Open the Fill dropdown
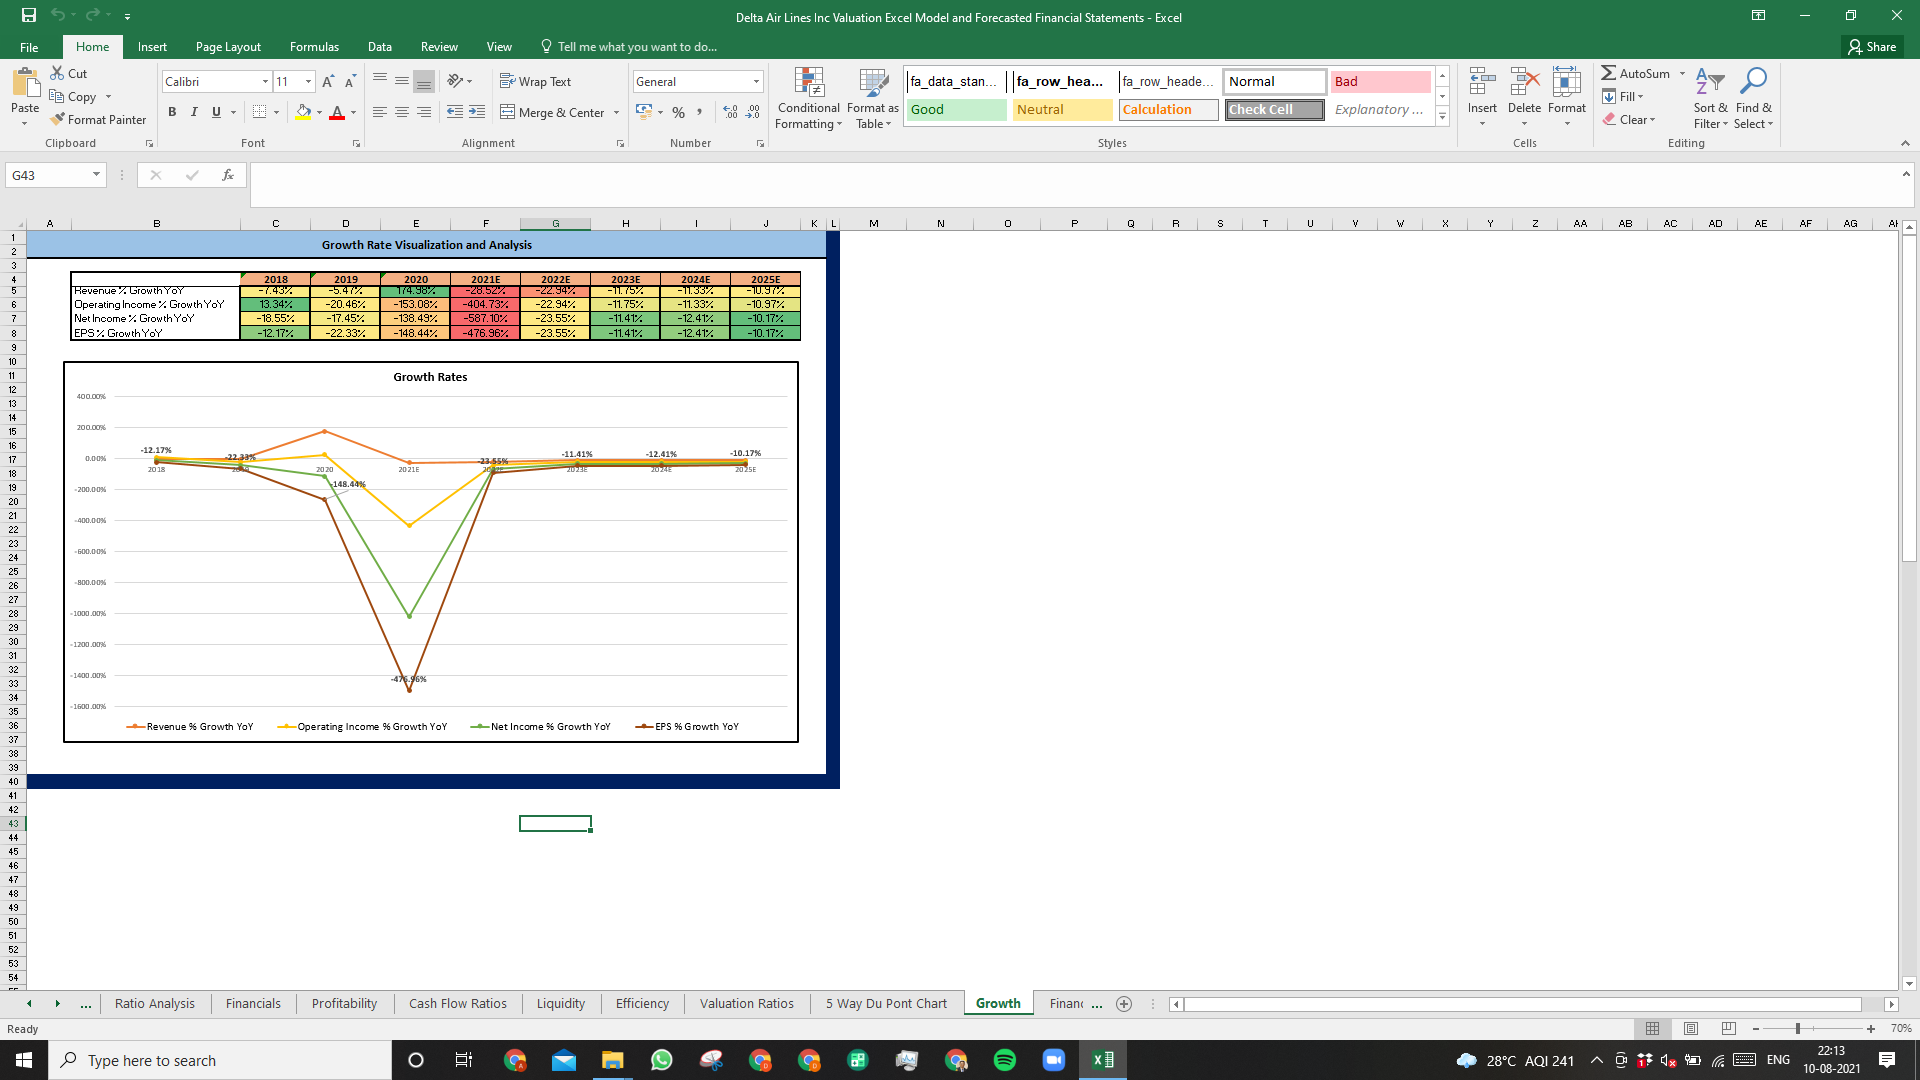1920x1080 pixels. tap(1624, 97)
